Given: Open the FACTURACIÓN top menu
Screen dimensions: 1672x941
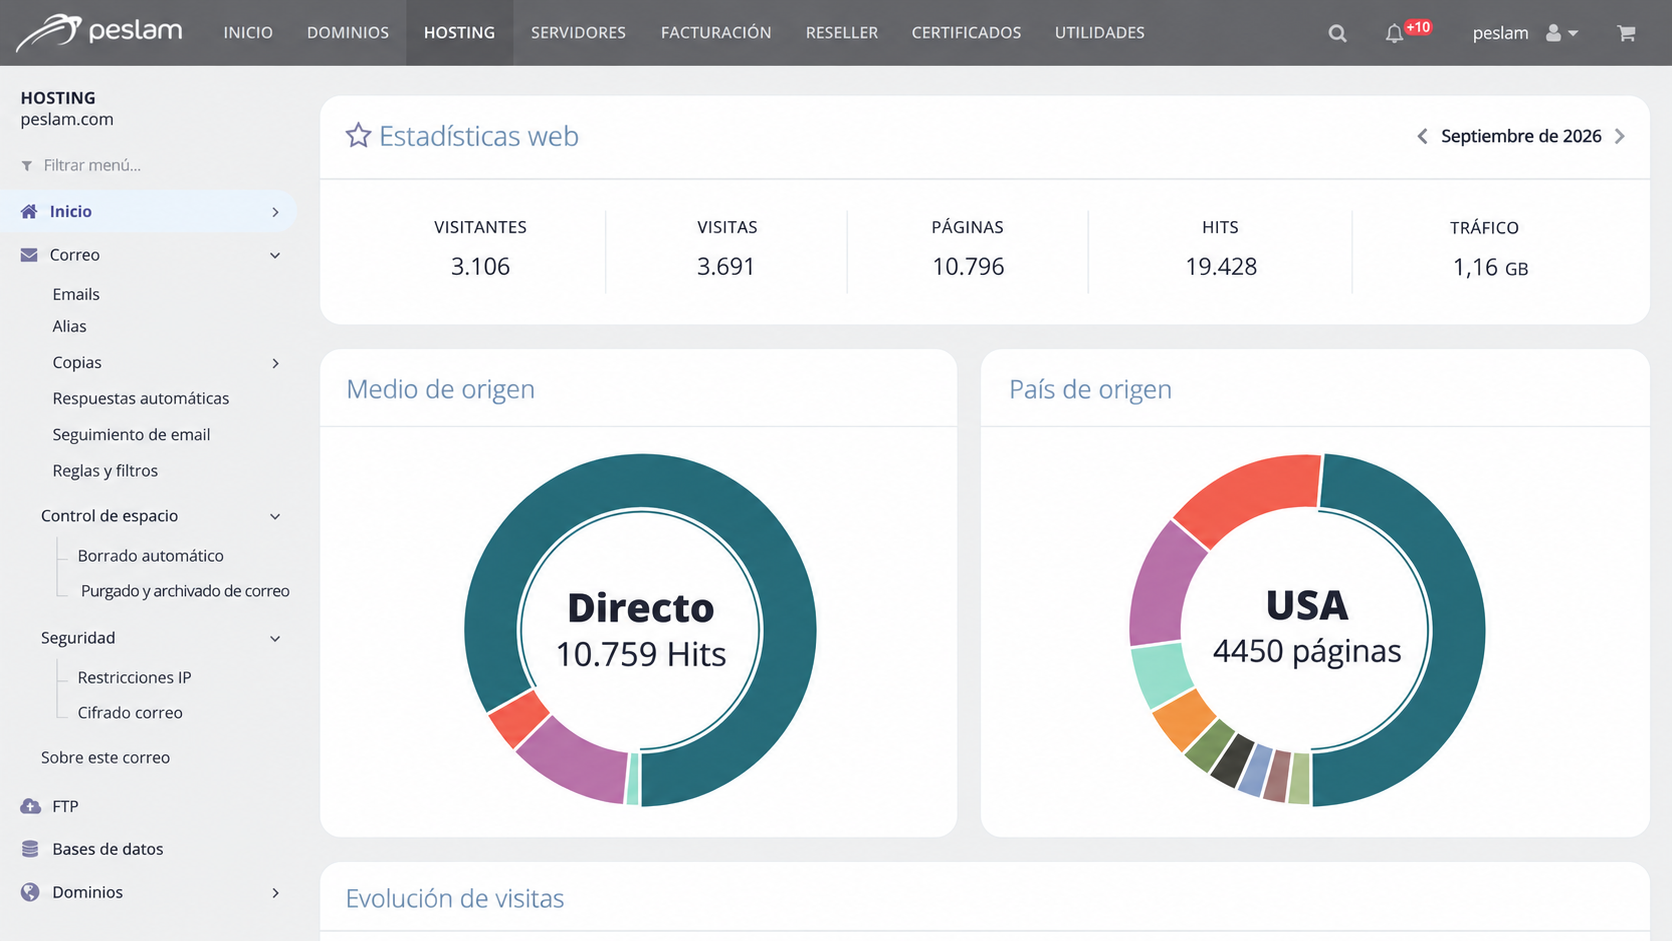Looking at the screenshot, I should click(x=716, y=33).
